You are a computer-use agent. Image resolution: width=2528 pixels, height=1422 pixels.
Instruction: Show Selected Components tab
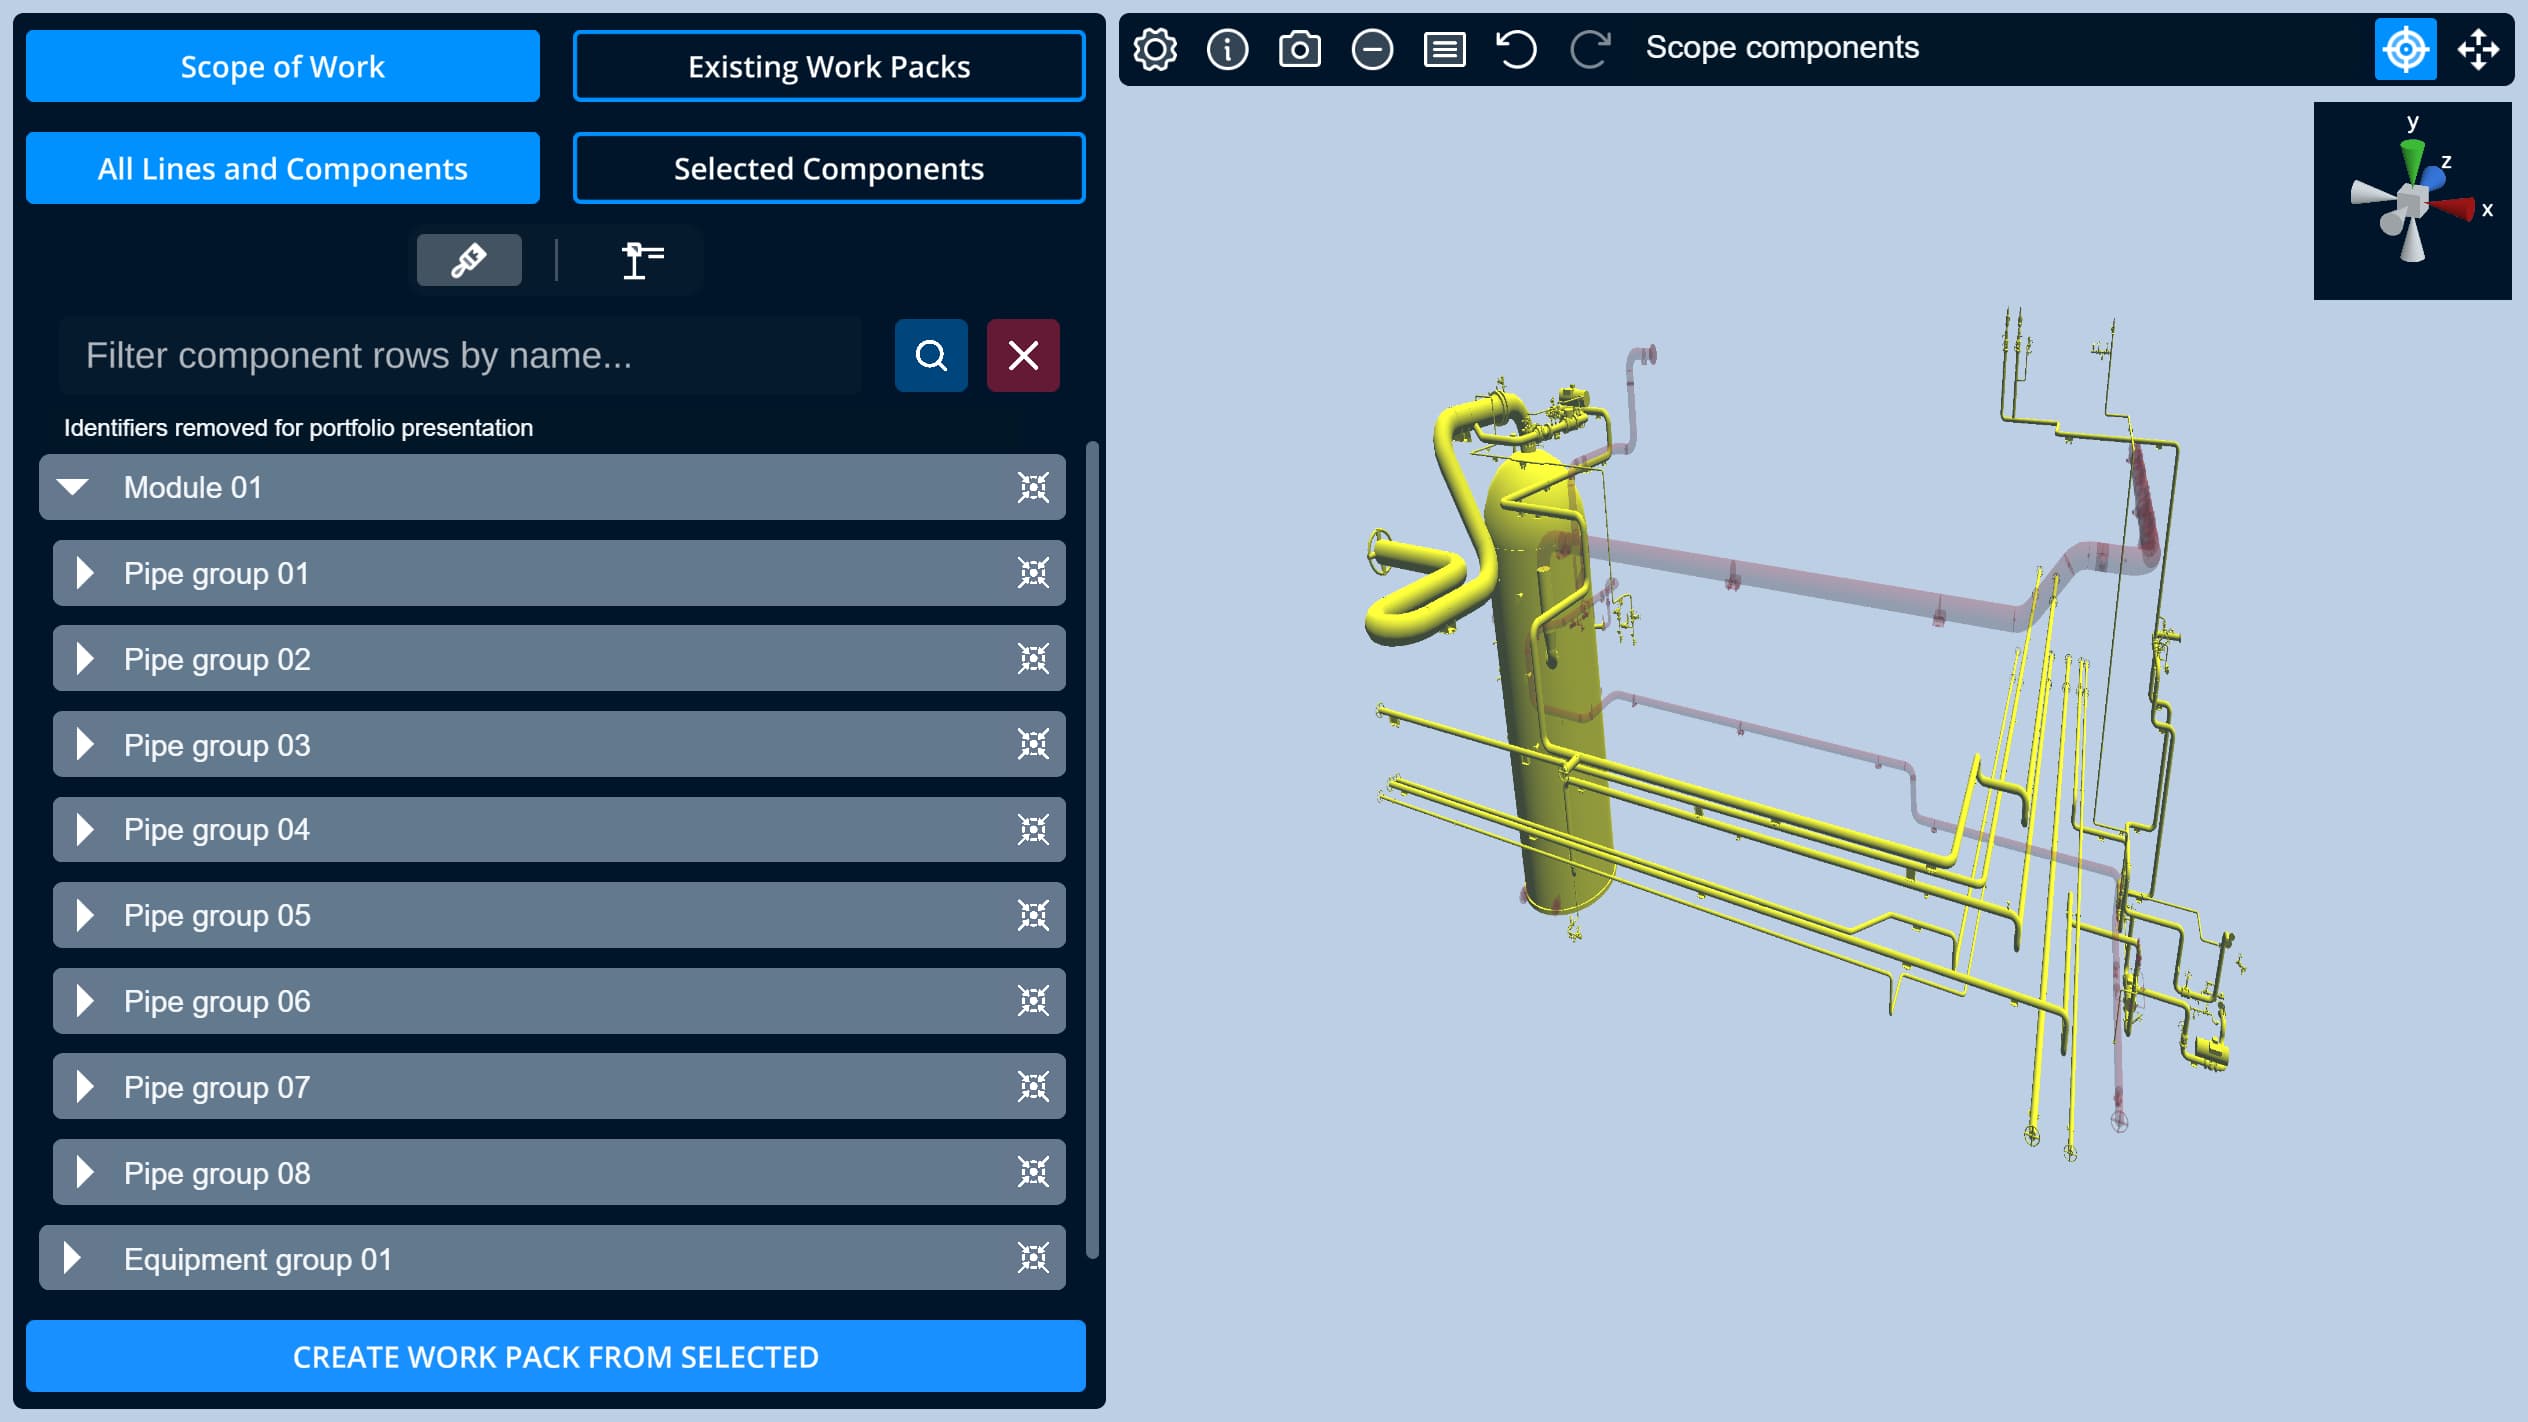coord(829,168)
